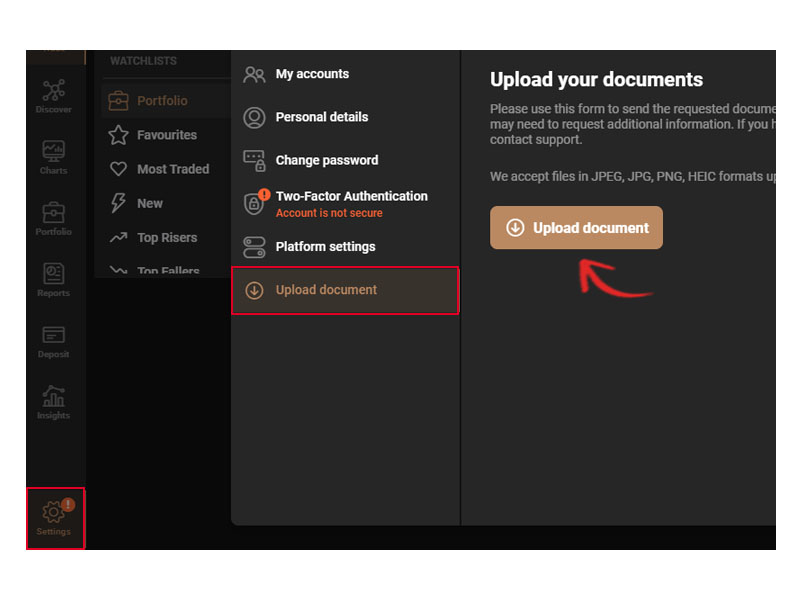Open the Discover section in sidebar
This screenshot has height=600, width=800.
click(x=54, y=96)
